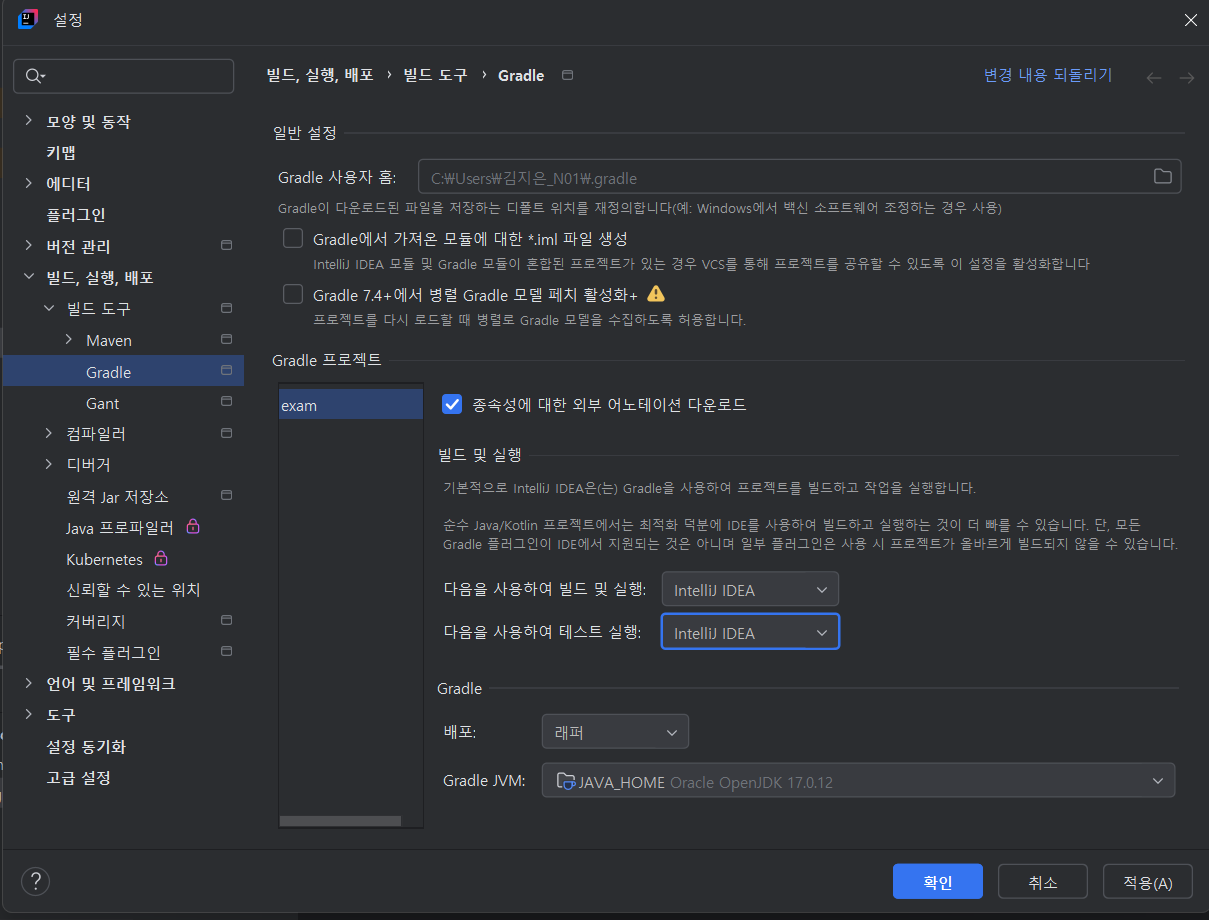Click 변경 내용 되돌리기 link

tap(1048, 75)
